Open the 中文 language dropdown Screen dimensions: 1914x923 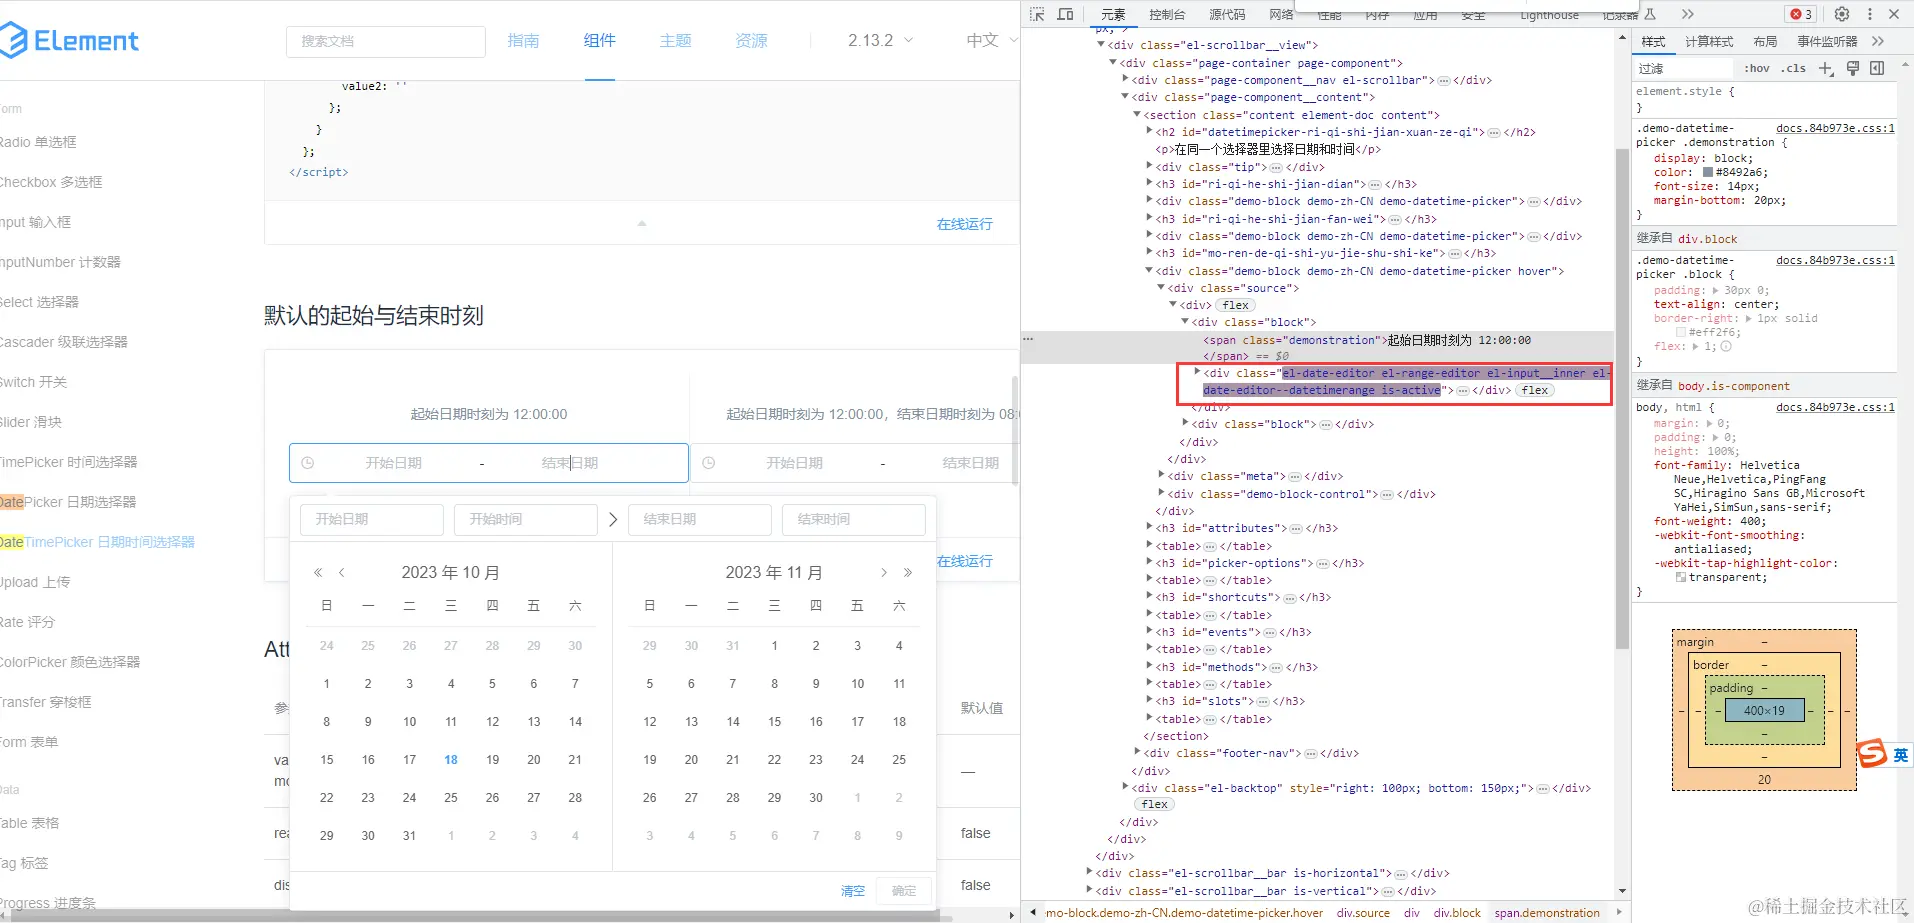pyautogui.click(x=992, y=41)
